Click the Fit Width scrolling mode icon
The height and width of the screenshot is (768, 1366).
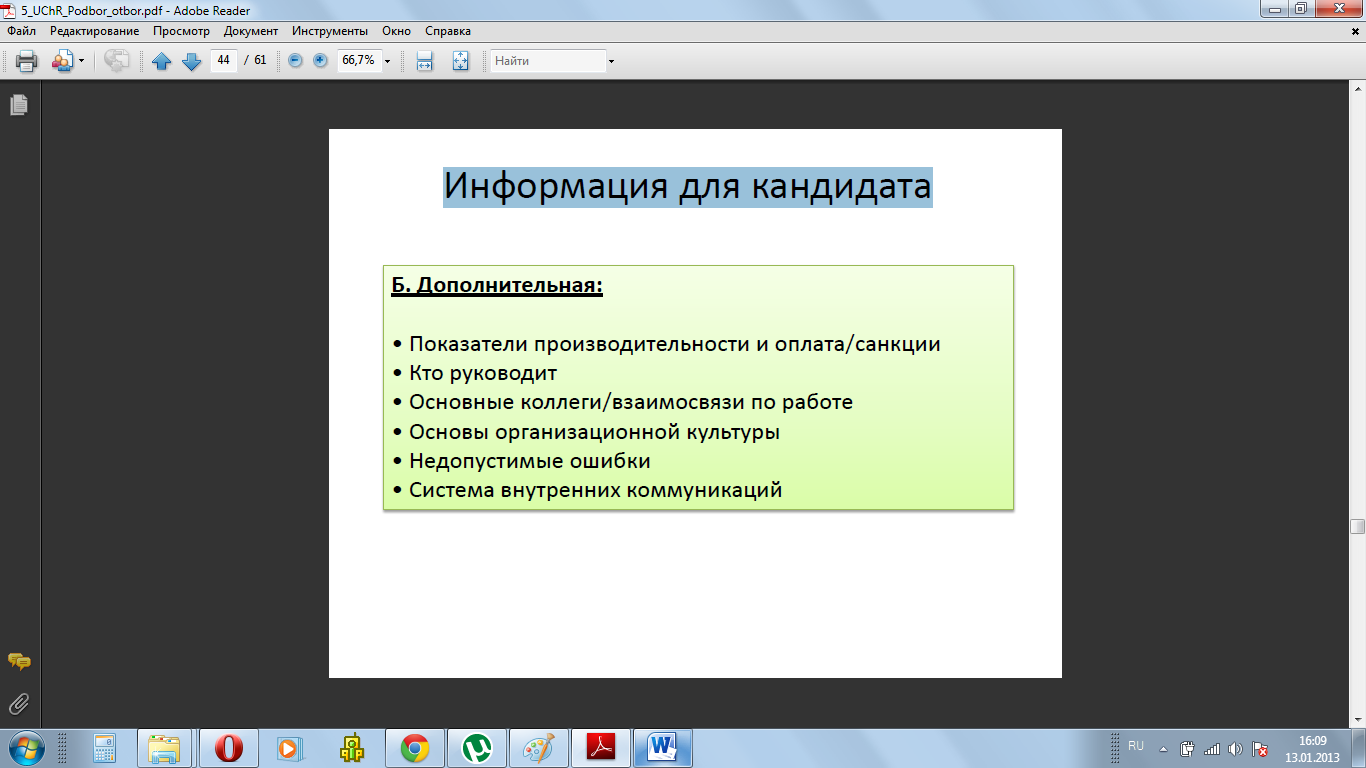[x=424, y=61]
